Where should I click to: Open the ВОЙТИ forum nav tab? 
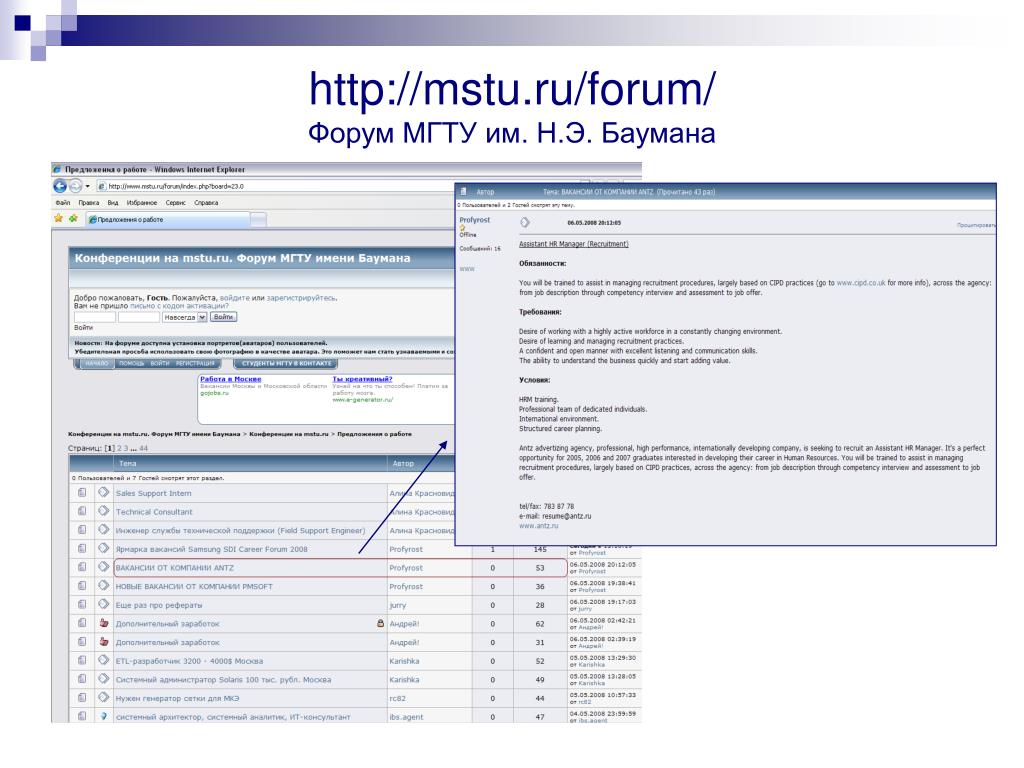[160, 364]
